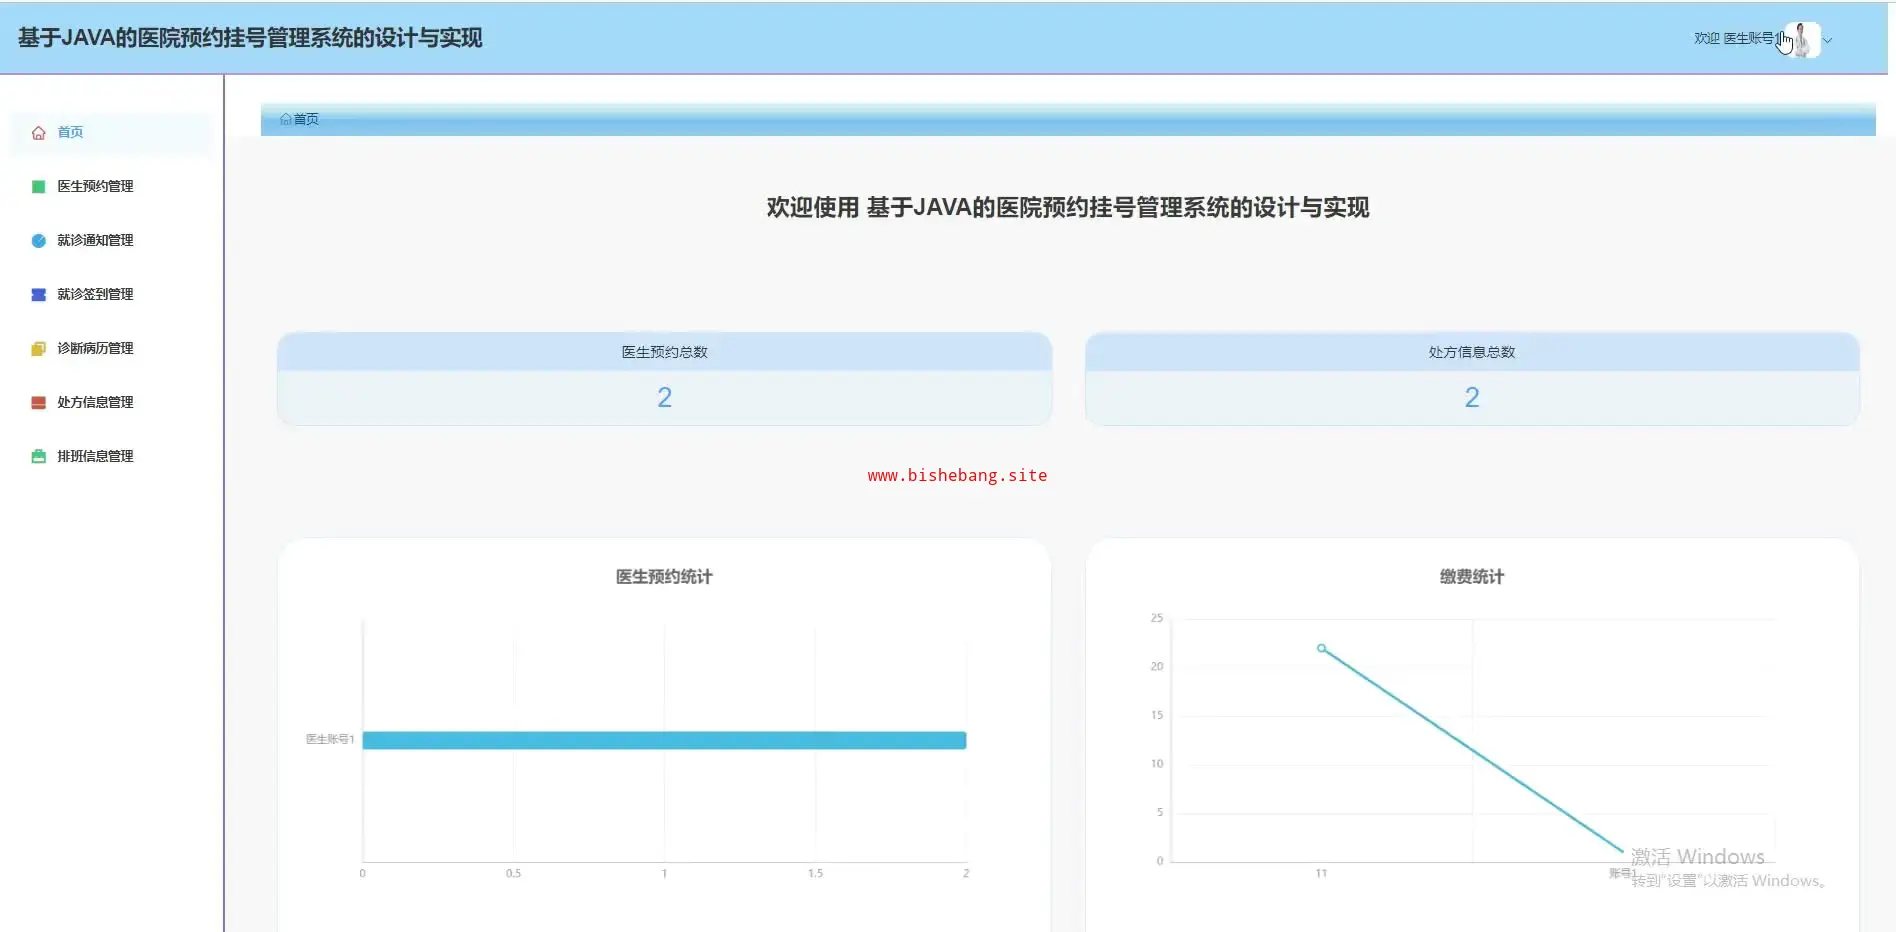The image size is (1896, 932).
Task: Click the blue 就诊签到管理 icon
Action: 39,295
